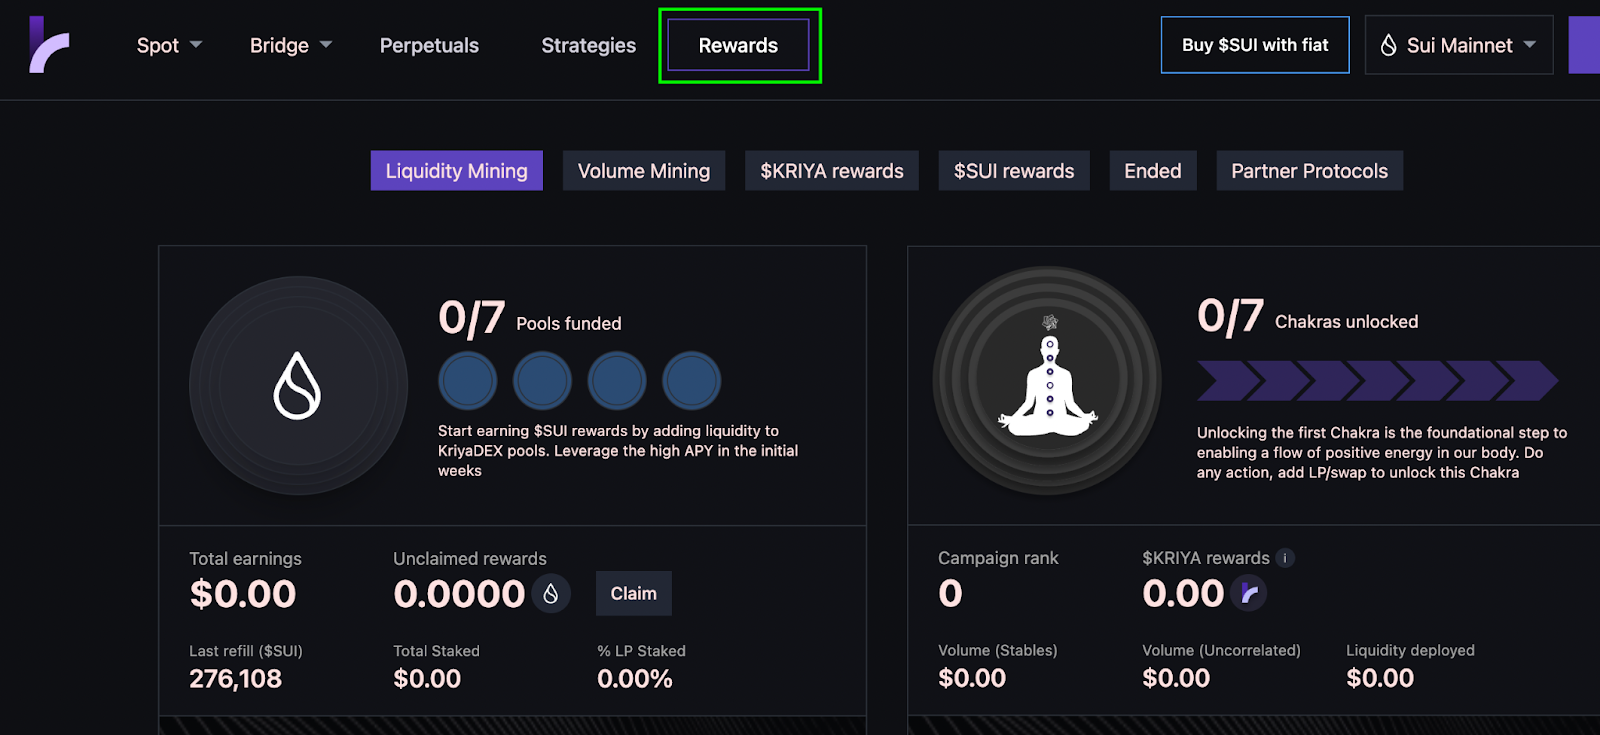Image resolution: width=1600 pixels, height=735 pixels.
Task: Click the fourth blue pool circle
Action: point(691,381)
